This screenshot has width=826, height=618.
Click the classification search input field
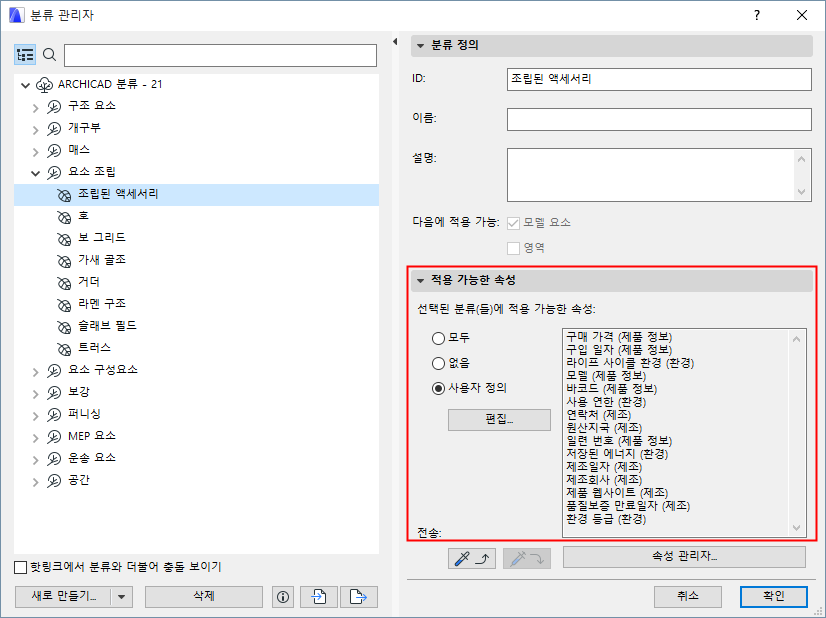(x=220, y=55)
